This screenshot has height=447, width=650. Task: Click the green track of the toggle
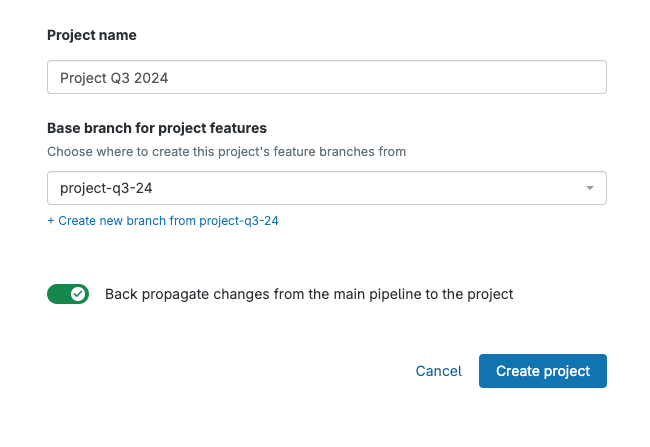[58, 294]
